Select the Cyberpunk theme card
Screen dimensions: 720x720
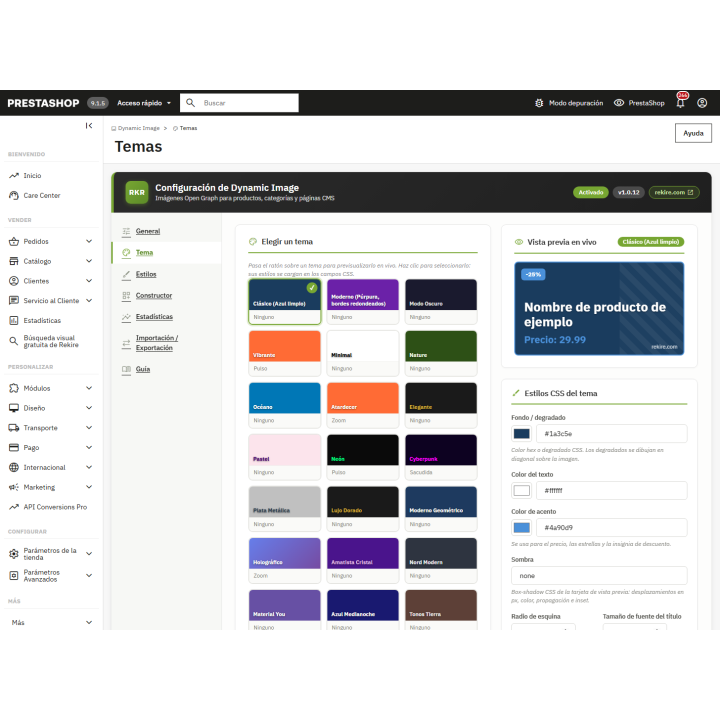click(441, 457)
